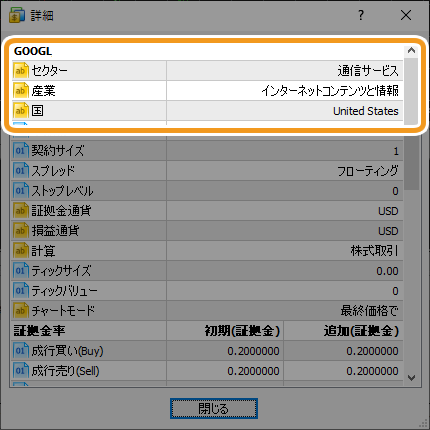Select the 成行買い(Buy) row label

pyautogui.click(x=67, y=351)
